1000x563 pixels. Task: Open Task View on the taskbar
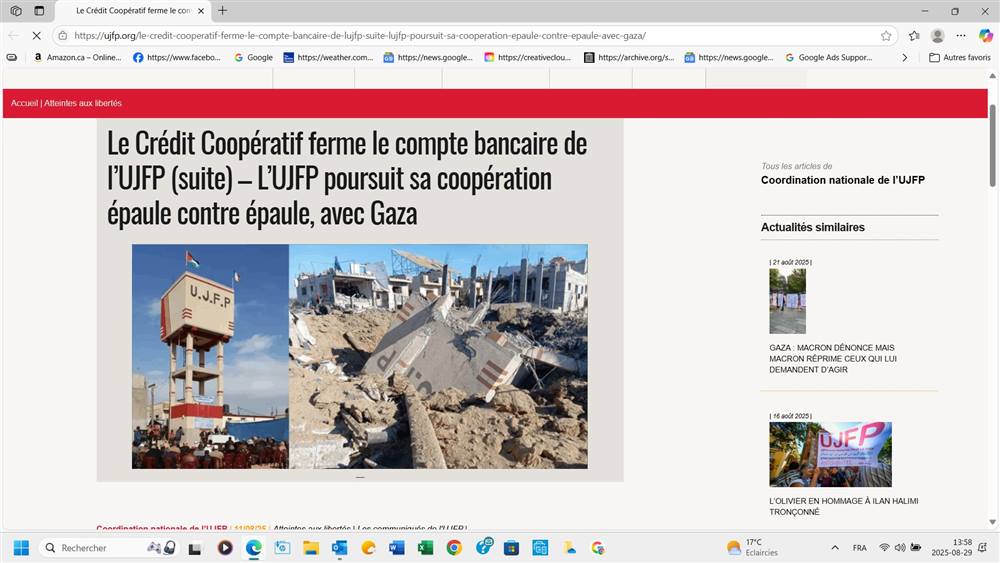click(x=195, y=548)
